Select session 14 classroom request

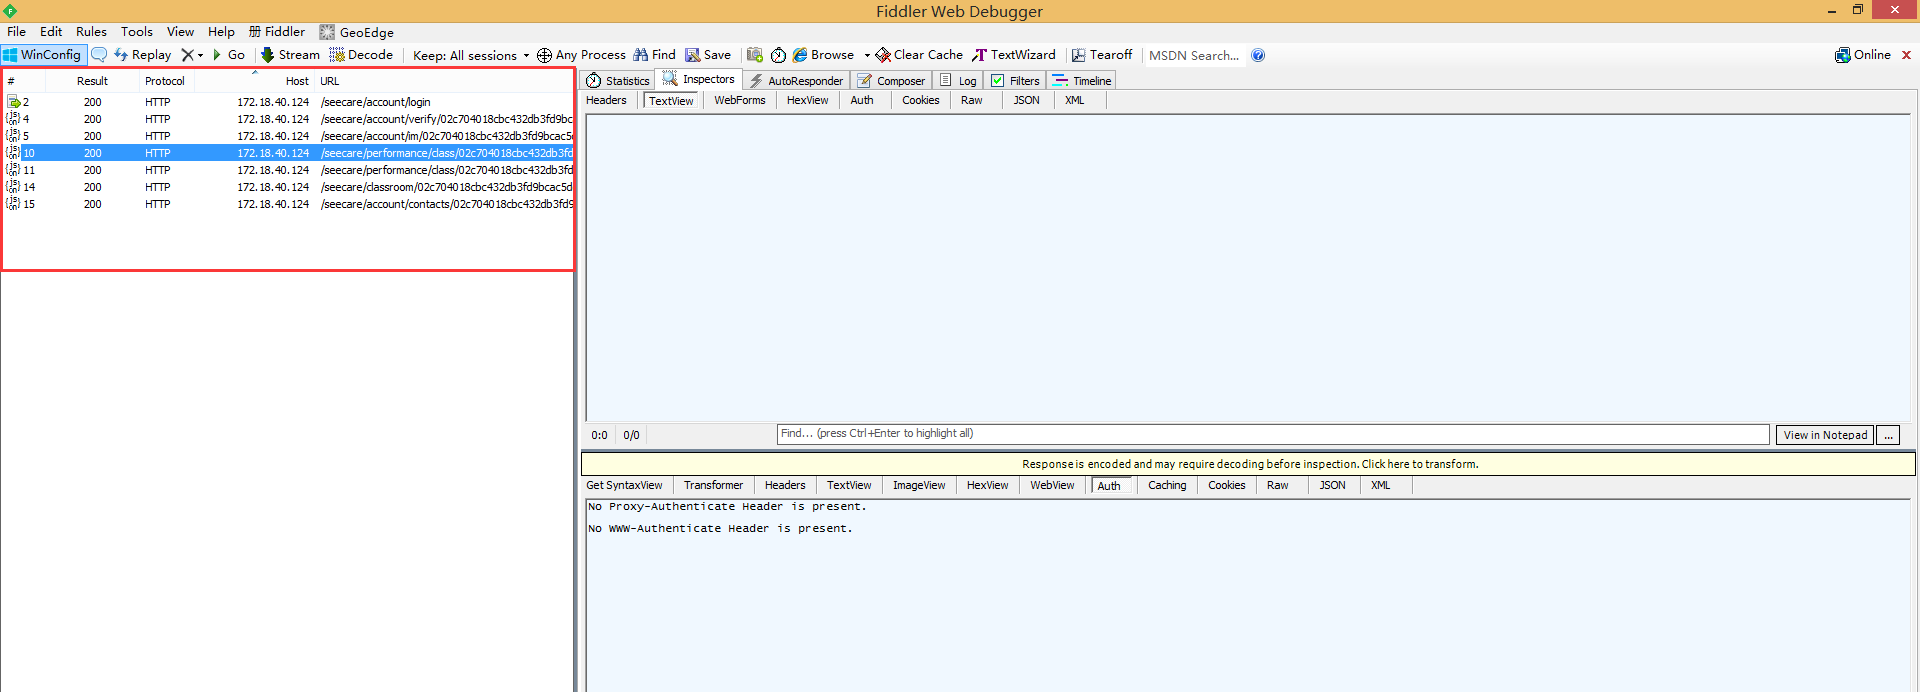(x=288, y=187)
